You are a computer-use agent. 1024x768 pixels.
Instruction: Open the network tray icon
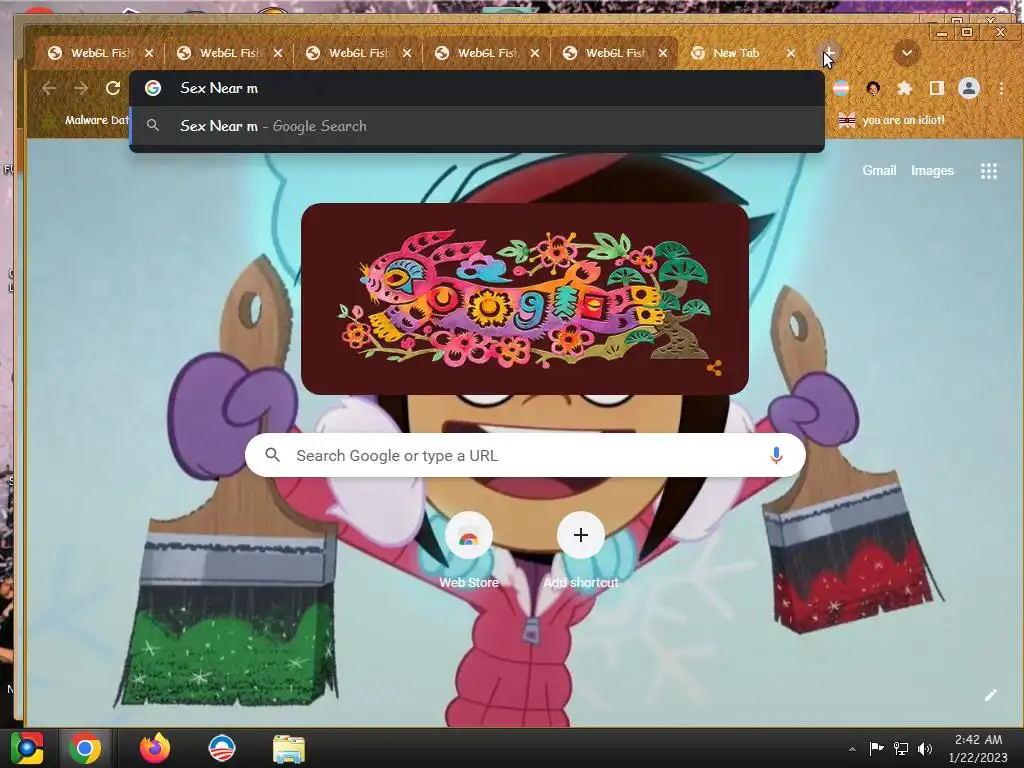(901, 748)
